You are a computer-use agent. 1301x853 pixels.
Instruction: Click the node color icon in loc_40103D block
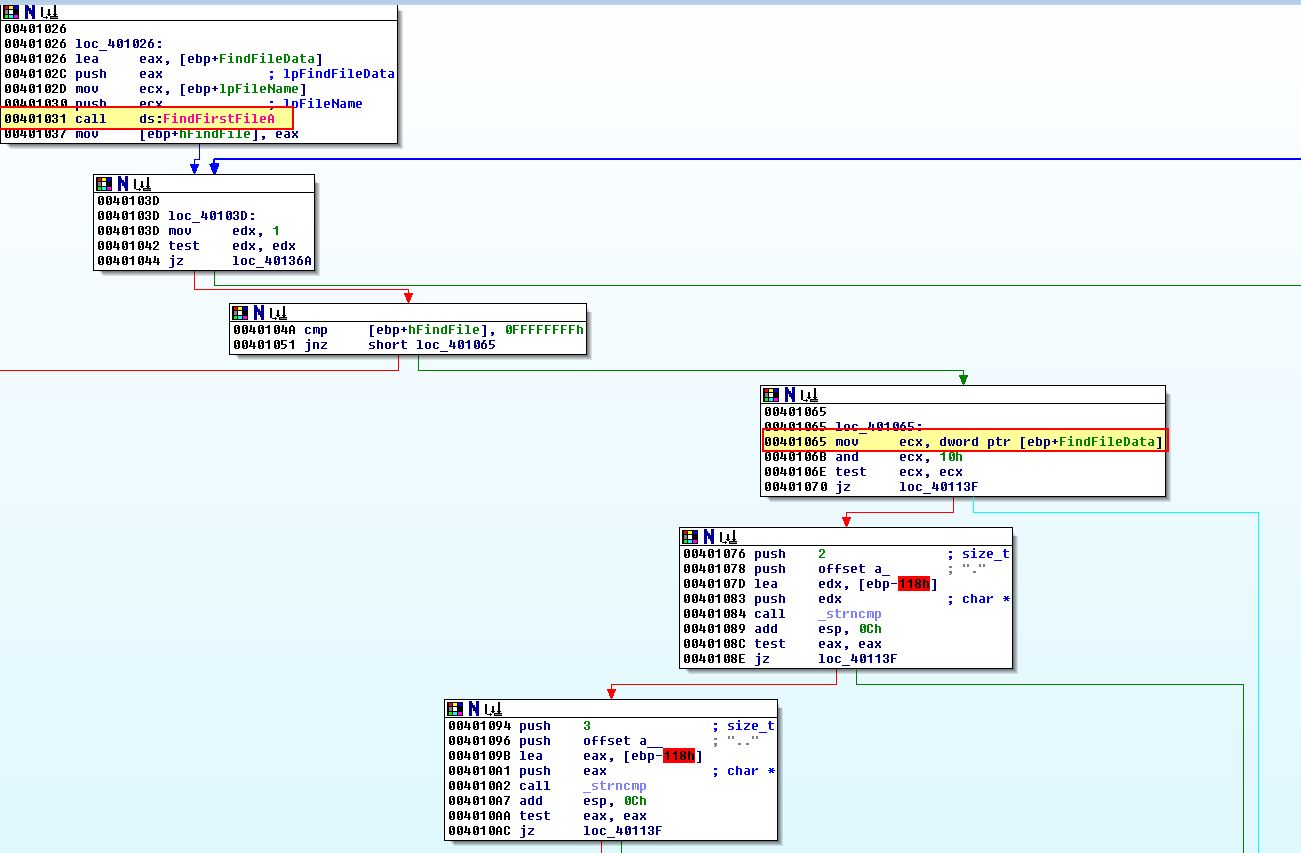pos(105,183)
